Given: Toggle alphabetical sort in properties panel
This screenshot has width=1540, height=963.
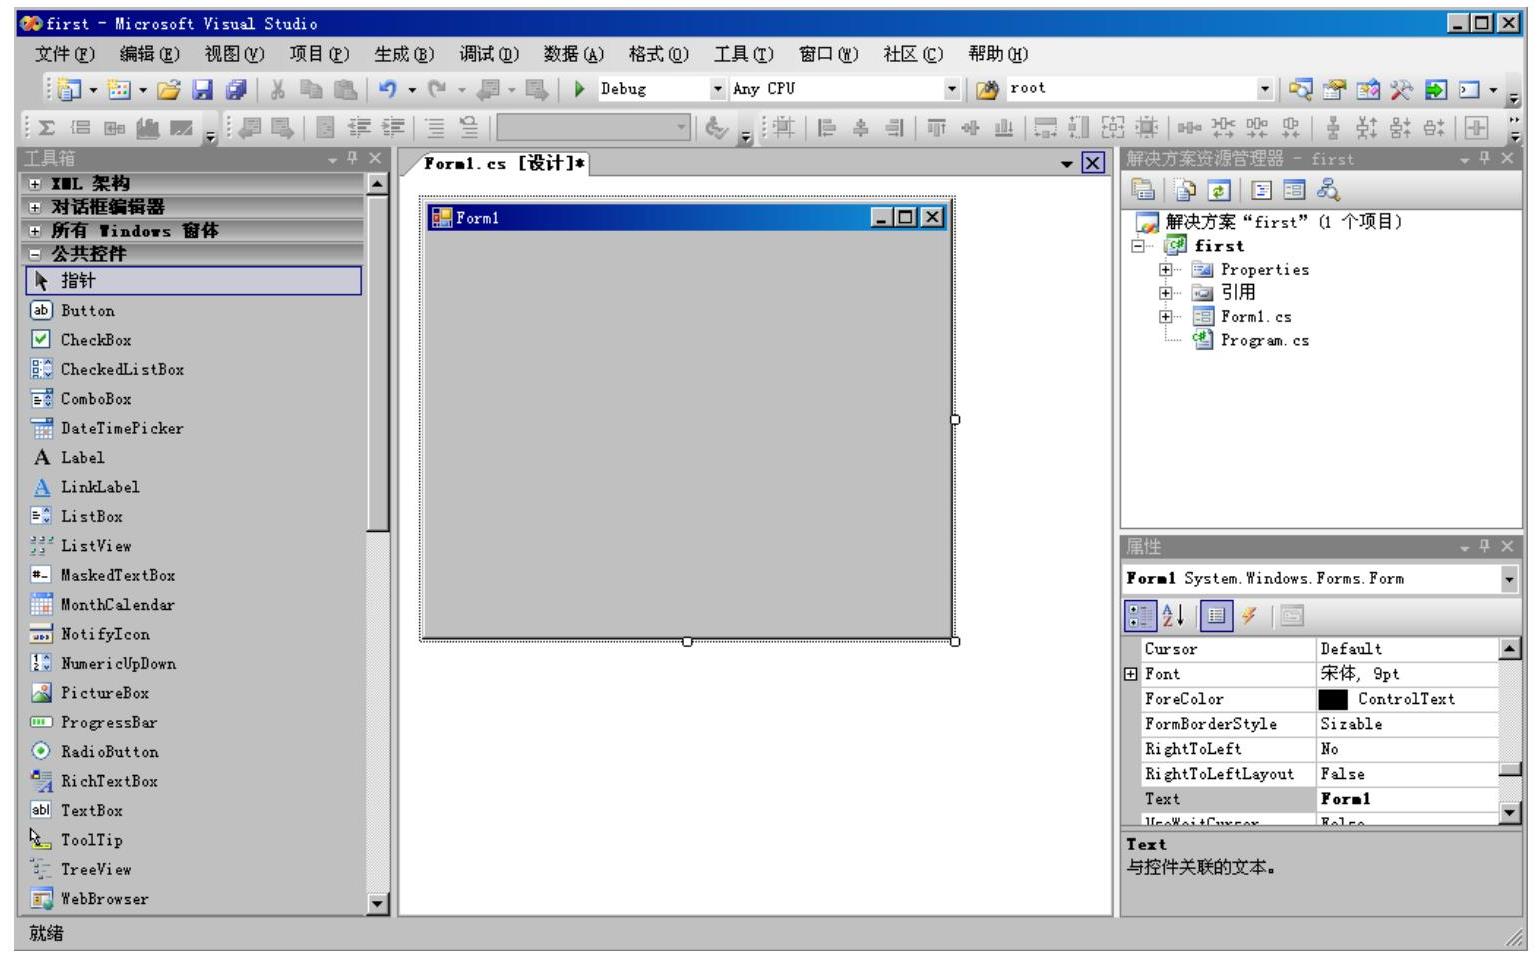Looking at the screenshot, I should point(1173,616).
